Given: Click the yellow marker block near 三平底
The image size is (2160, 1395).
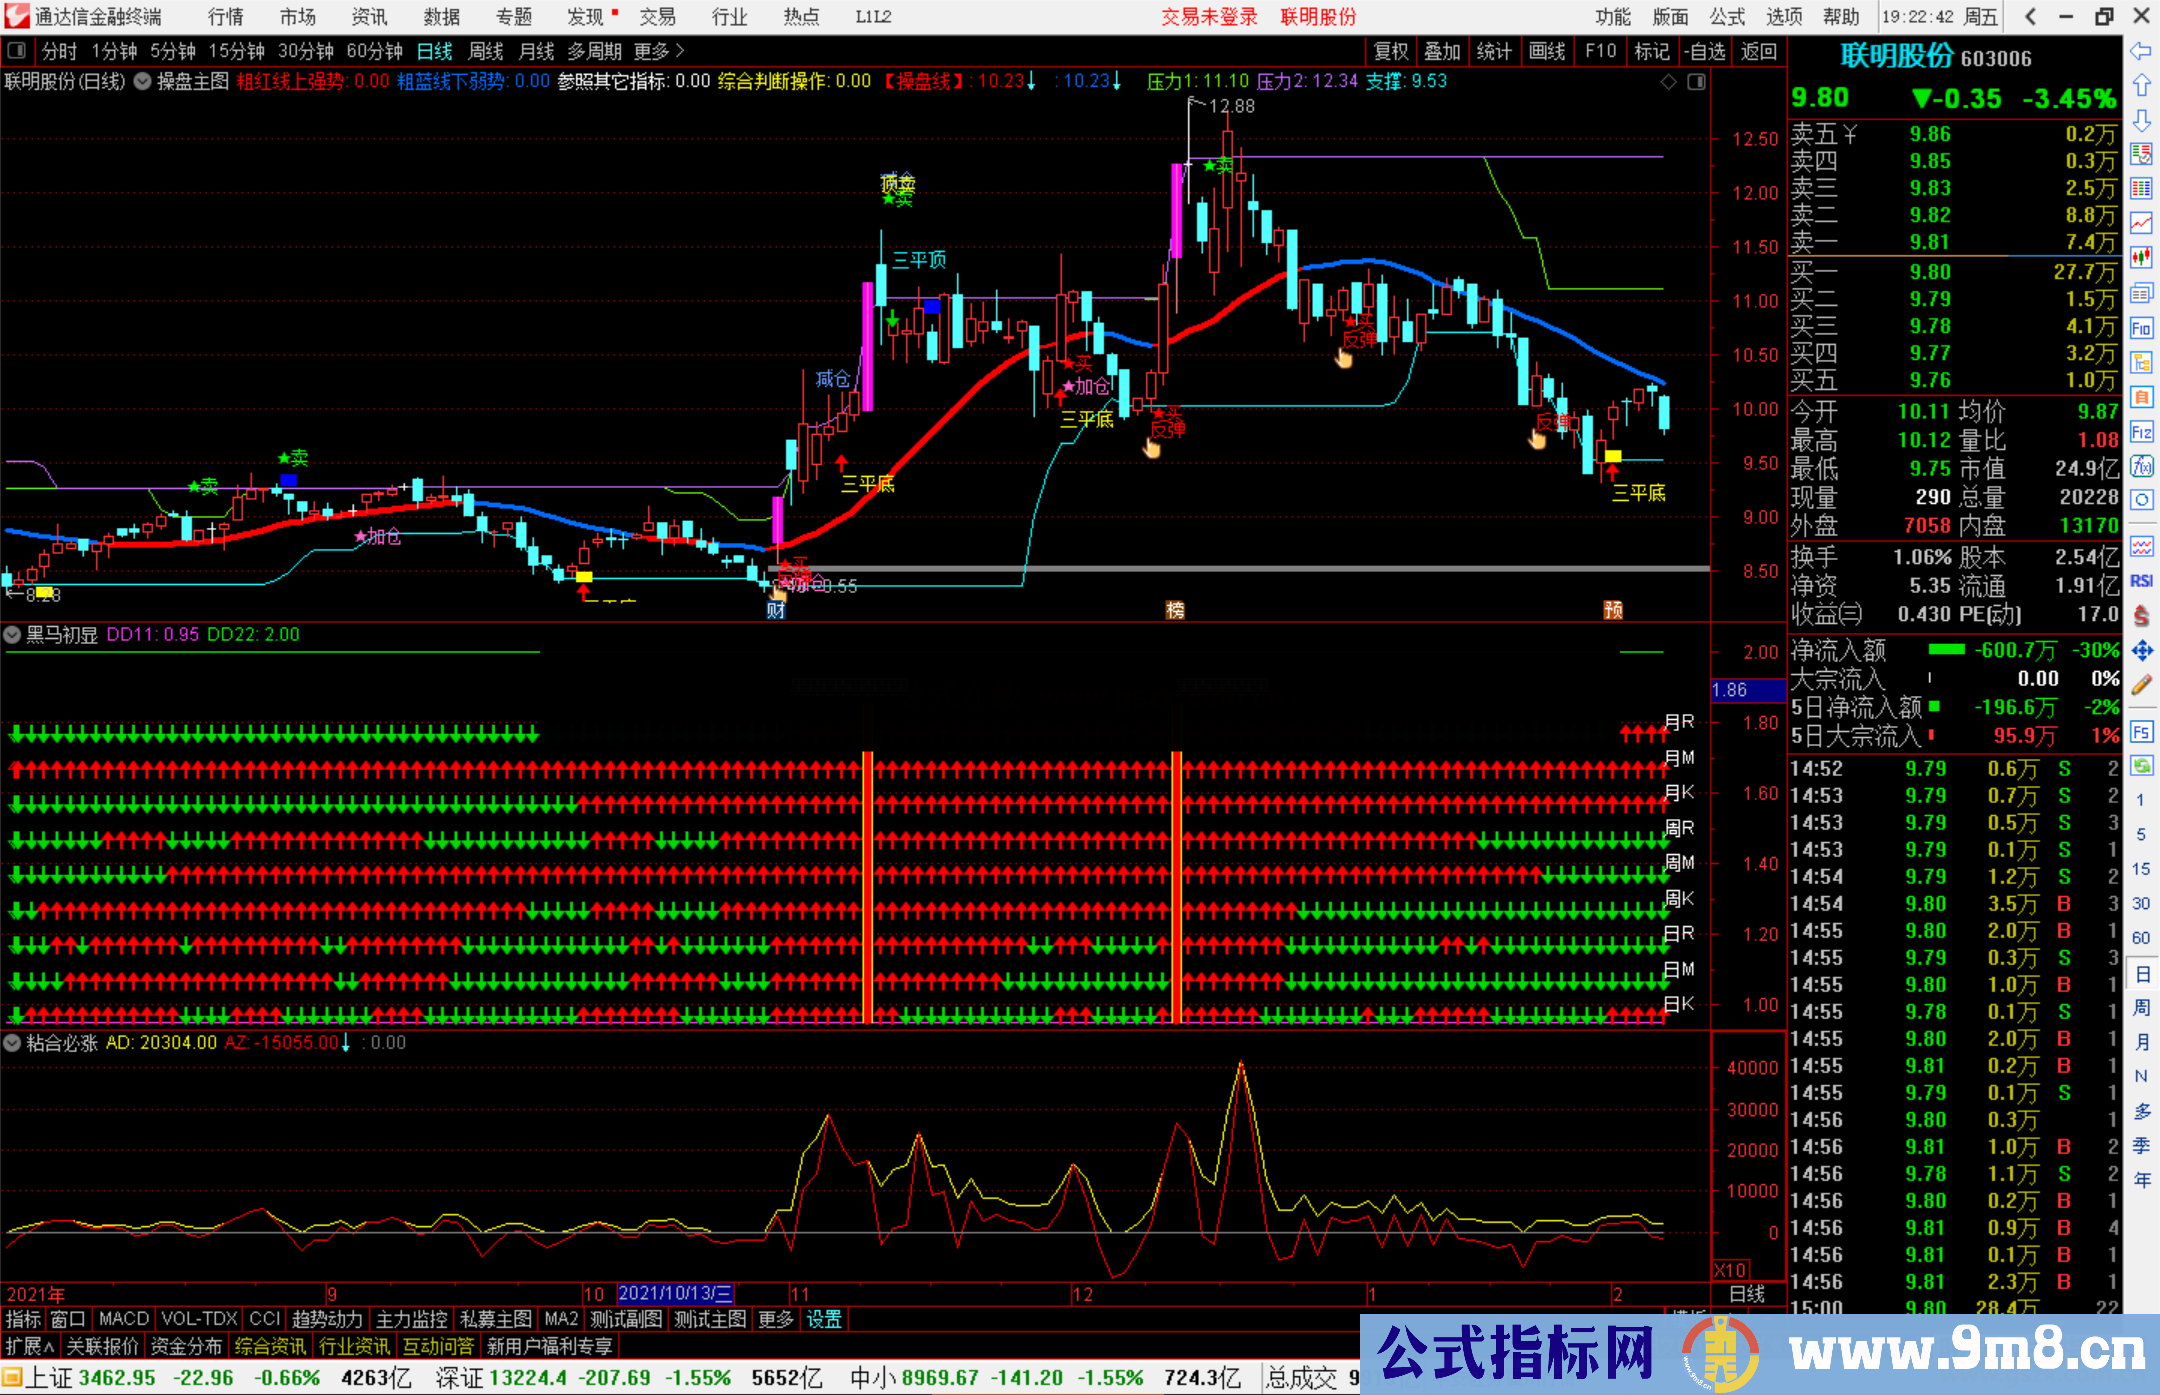Looking at the screenshot, I should pos(1613,456).
